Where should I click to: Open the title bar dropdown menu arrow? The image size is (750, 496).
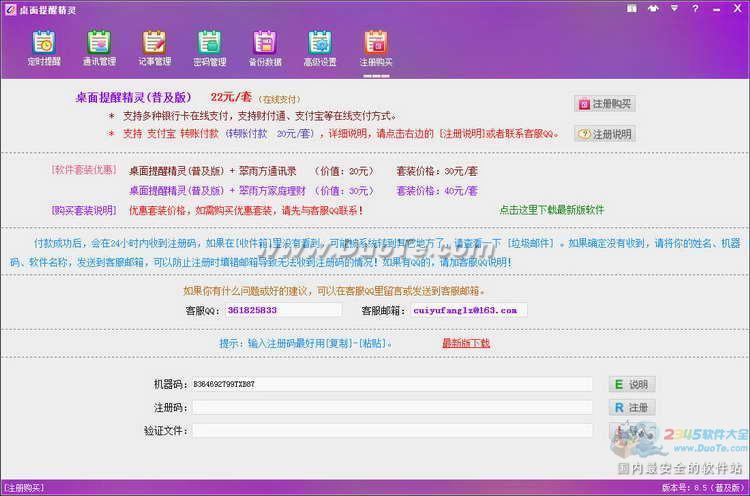pos(674,8)
